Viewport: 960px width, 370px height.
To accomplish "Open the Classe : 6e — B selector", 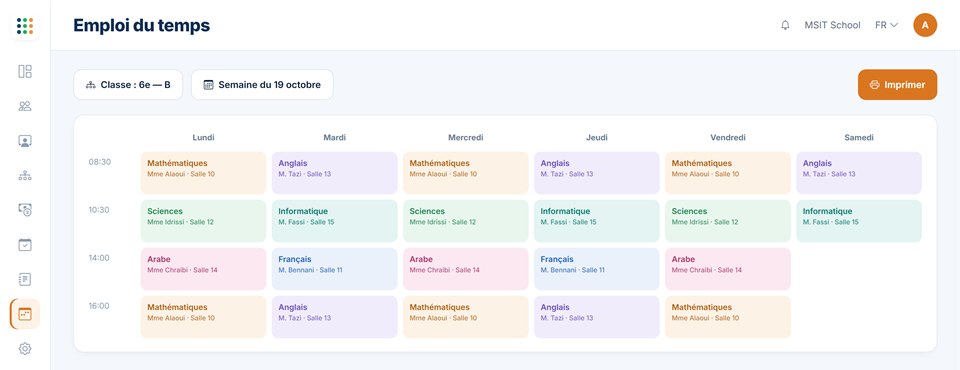I will pos(128,85).
